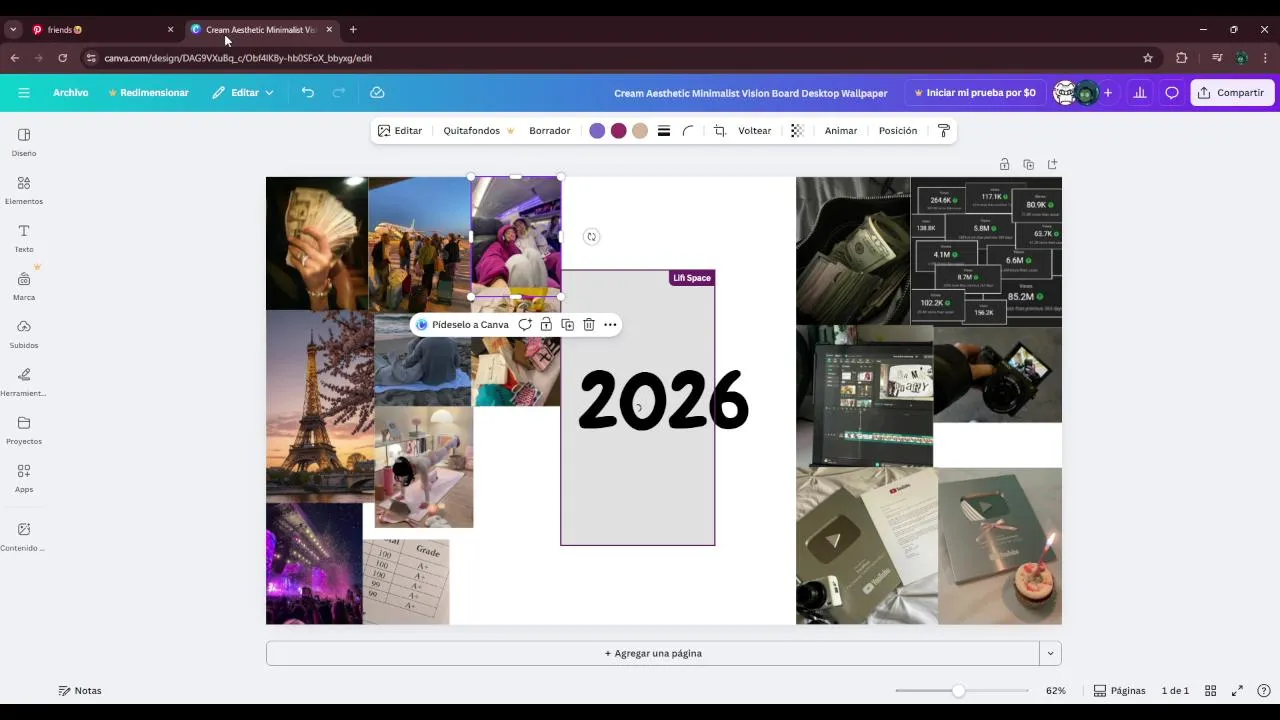Enter fullscreen presentation mode

[1237, 690]
